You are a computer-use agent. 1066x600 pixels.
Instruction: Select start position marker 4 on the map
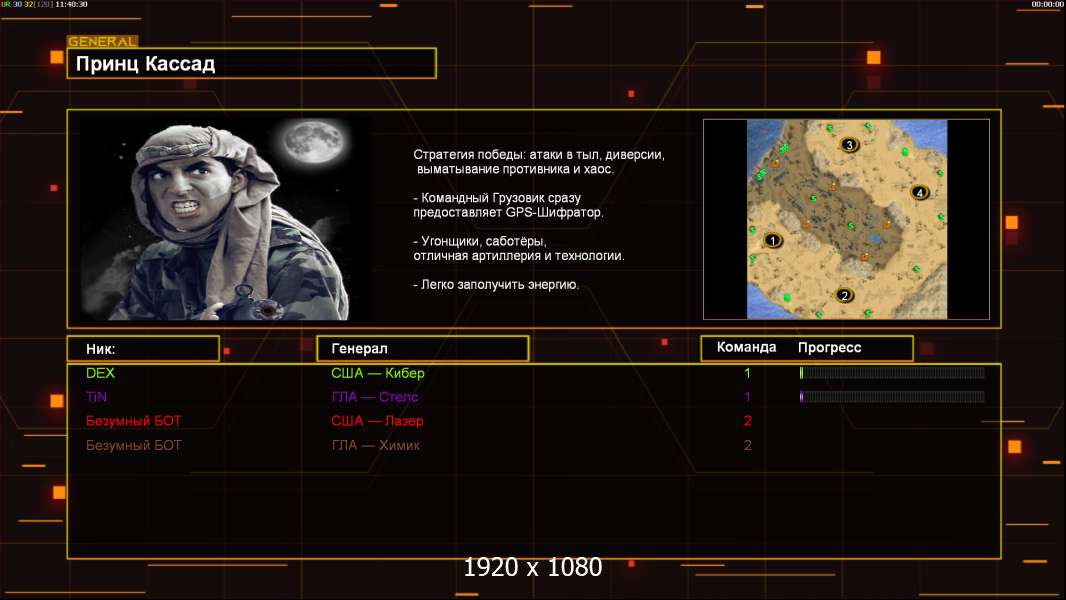pyautogui.click(x=920, y=192)
